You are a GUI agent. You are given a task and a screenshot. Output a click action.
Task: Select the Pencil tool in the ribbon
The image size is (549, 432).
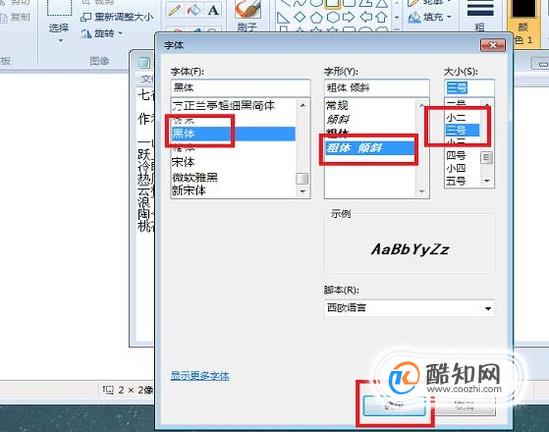tap(174, 11)
